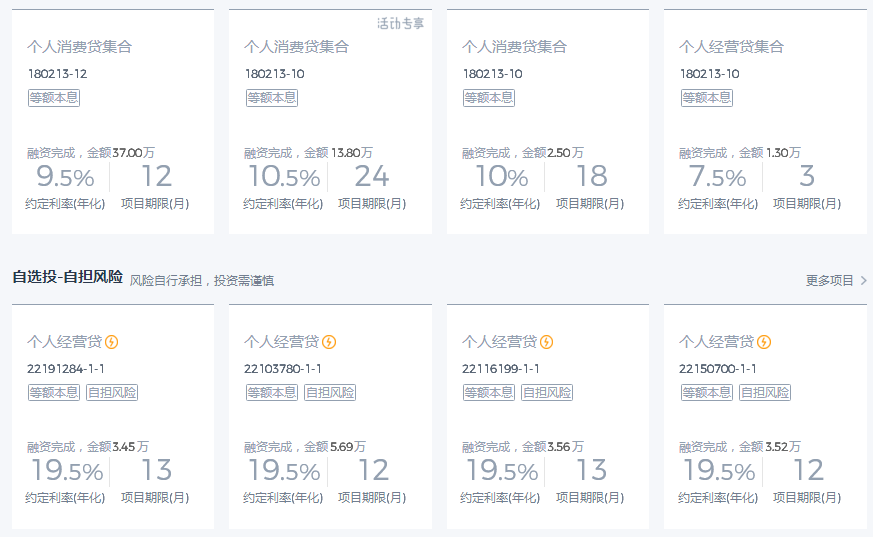Open 个人消费贷集合 180213-12 card title
Screen dimensions: 873x537
[80, 47]
